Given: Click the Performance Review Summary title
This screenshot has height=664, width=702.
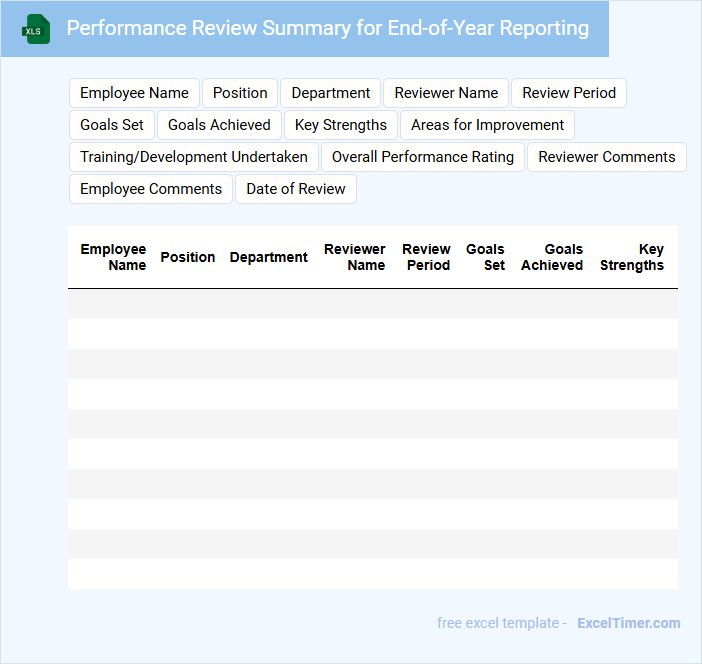Looking at the screenshot, I should tap(327, 28).
